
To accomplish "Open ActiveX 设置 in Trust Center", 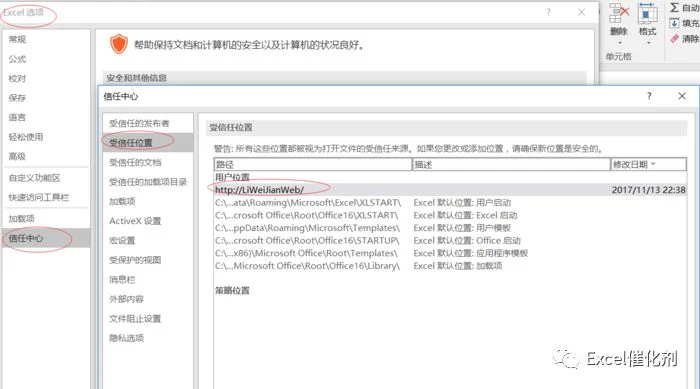I will 148,221.
